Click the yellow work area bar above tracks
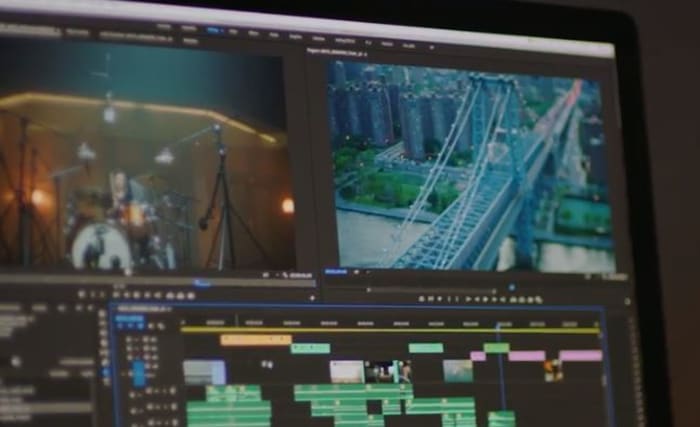 pos(390,331)
